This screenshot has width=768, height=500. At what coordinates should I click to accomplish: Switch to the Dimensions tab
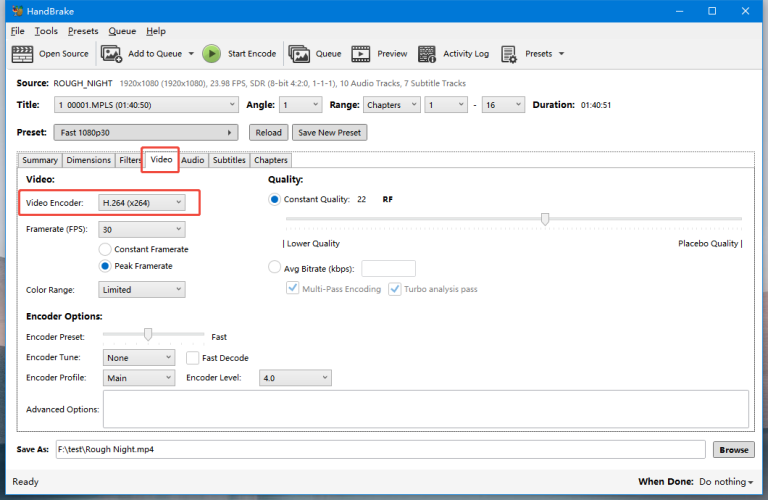click(89, 160)
